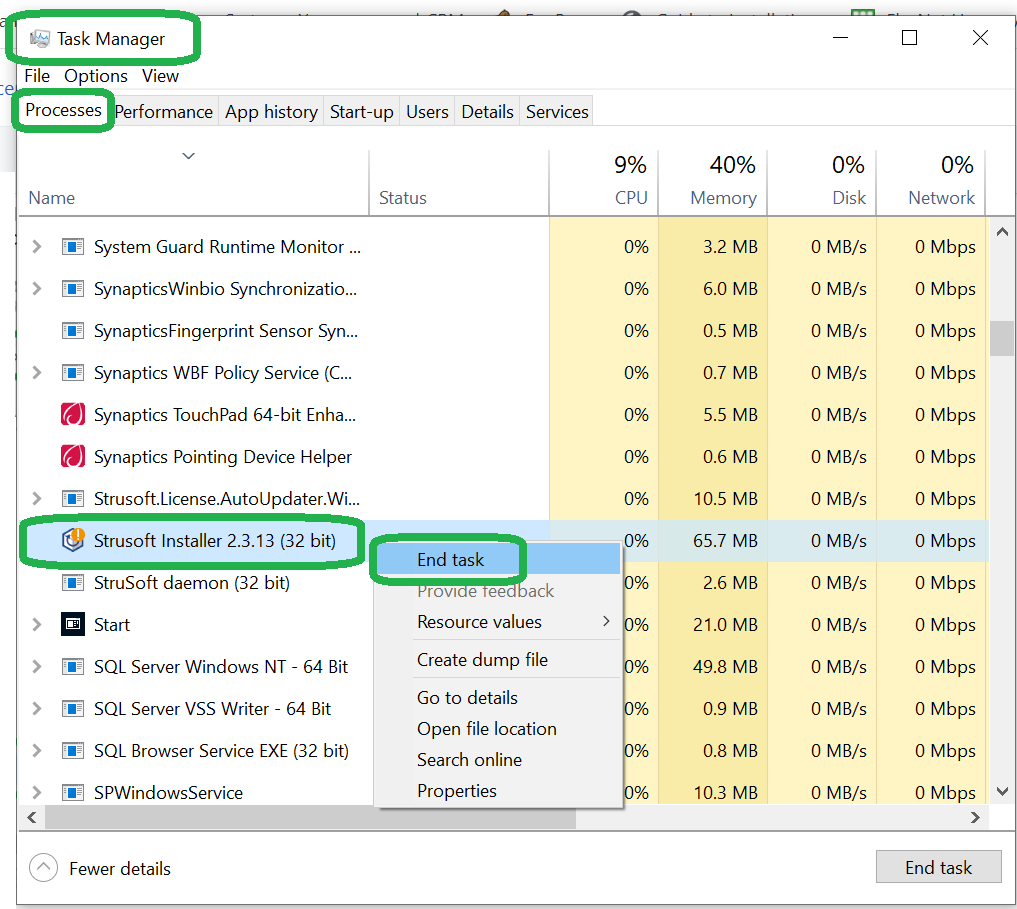
Task: Expand the System Guard Runtime Monitor process
Action: [37, 247]
